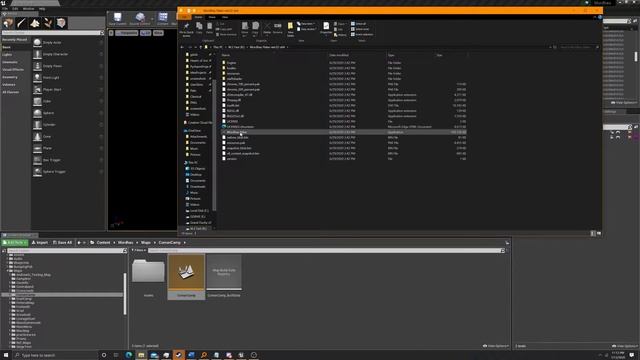Pick the Cylinder primitive icon
640x360 pixels.
pos(37,124)
